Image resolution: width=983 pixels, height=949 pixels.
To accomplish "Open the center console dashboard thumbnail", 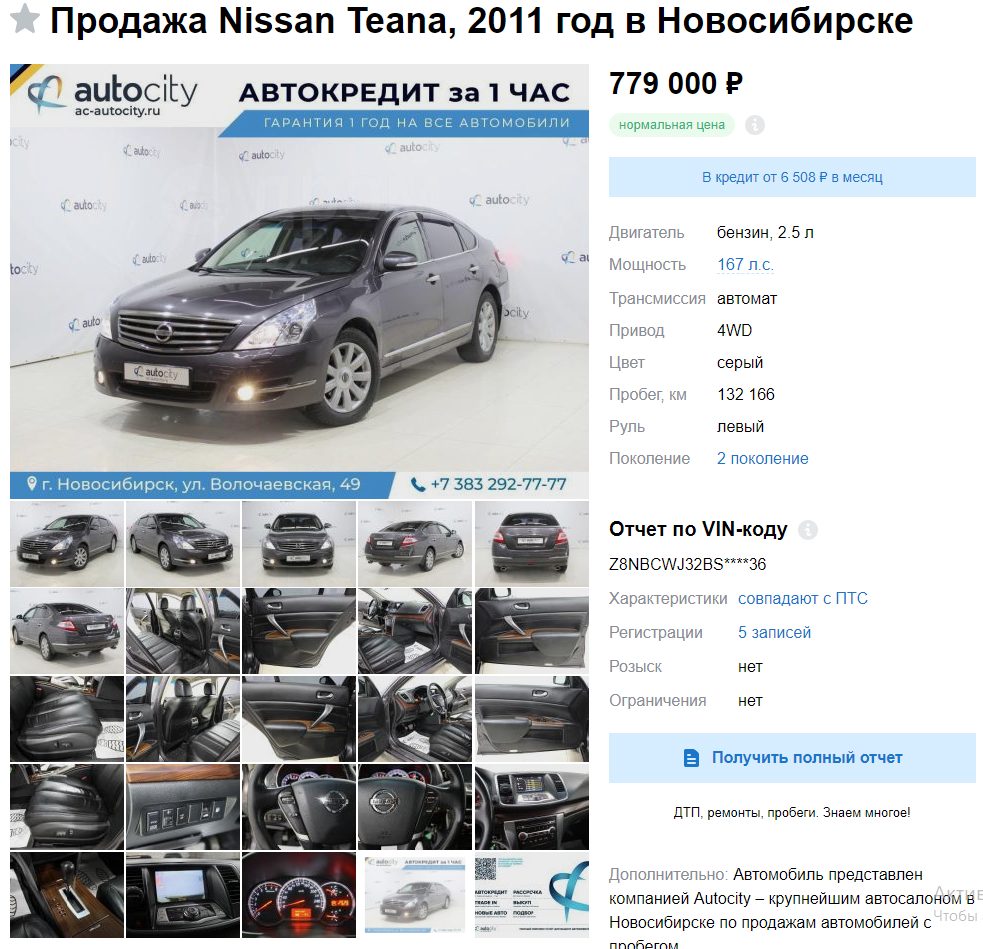I will 532,807.
